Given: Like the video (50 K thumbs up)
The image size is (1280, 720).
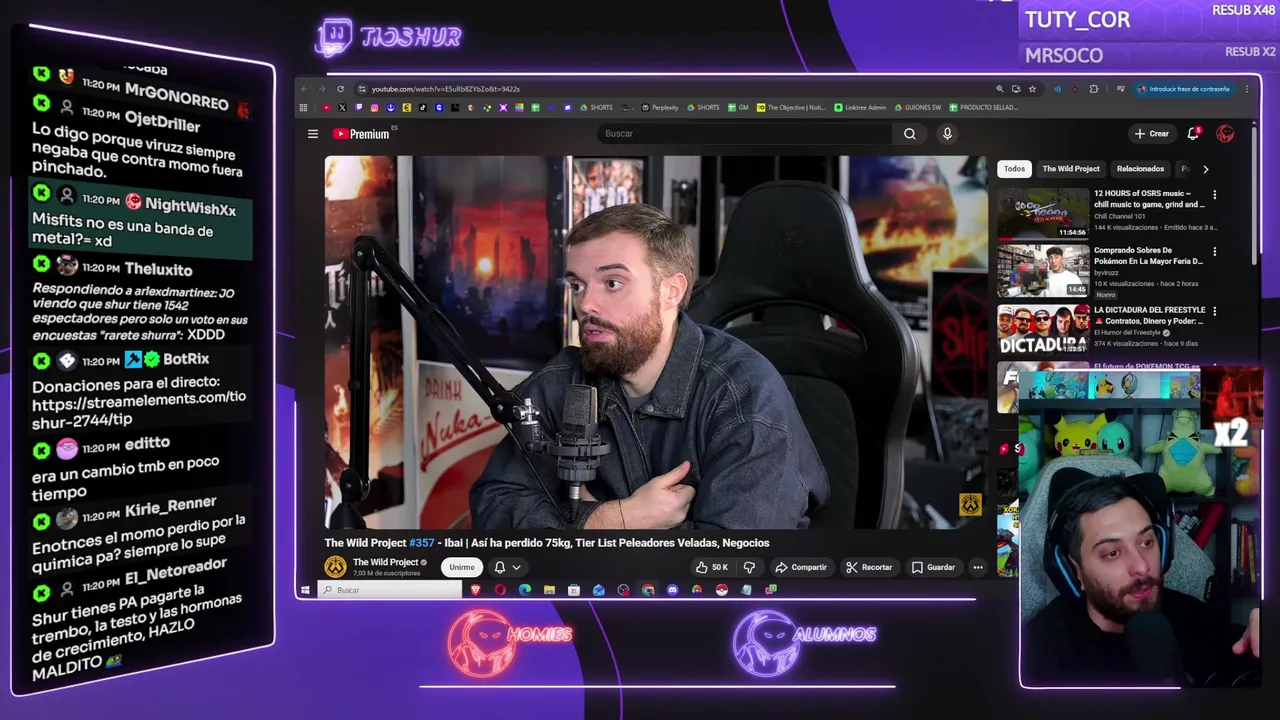Looking at the screenshot, I should click(x=711, y=568).
